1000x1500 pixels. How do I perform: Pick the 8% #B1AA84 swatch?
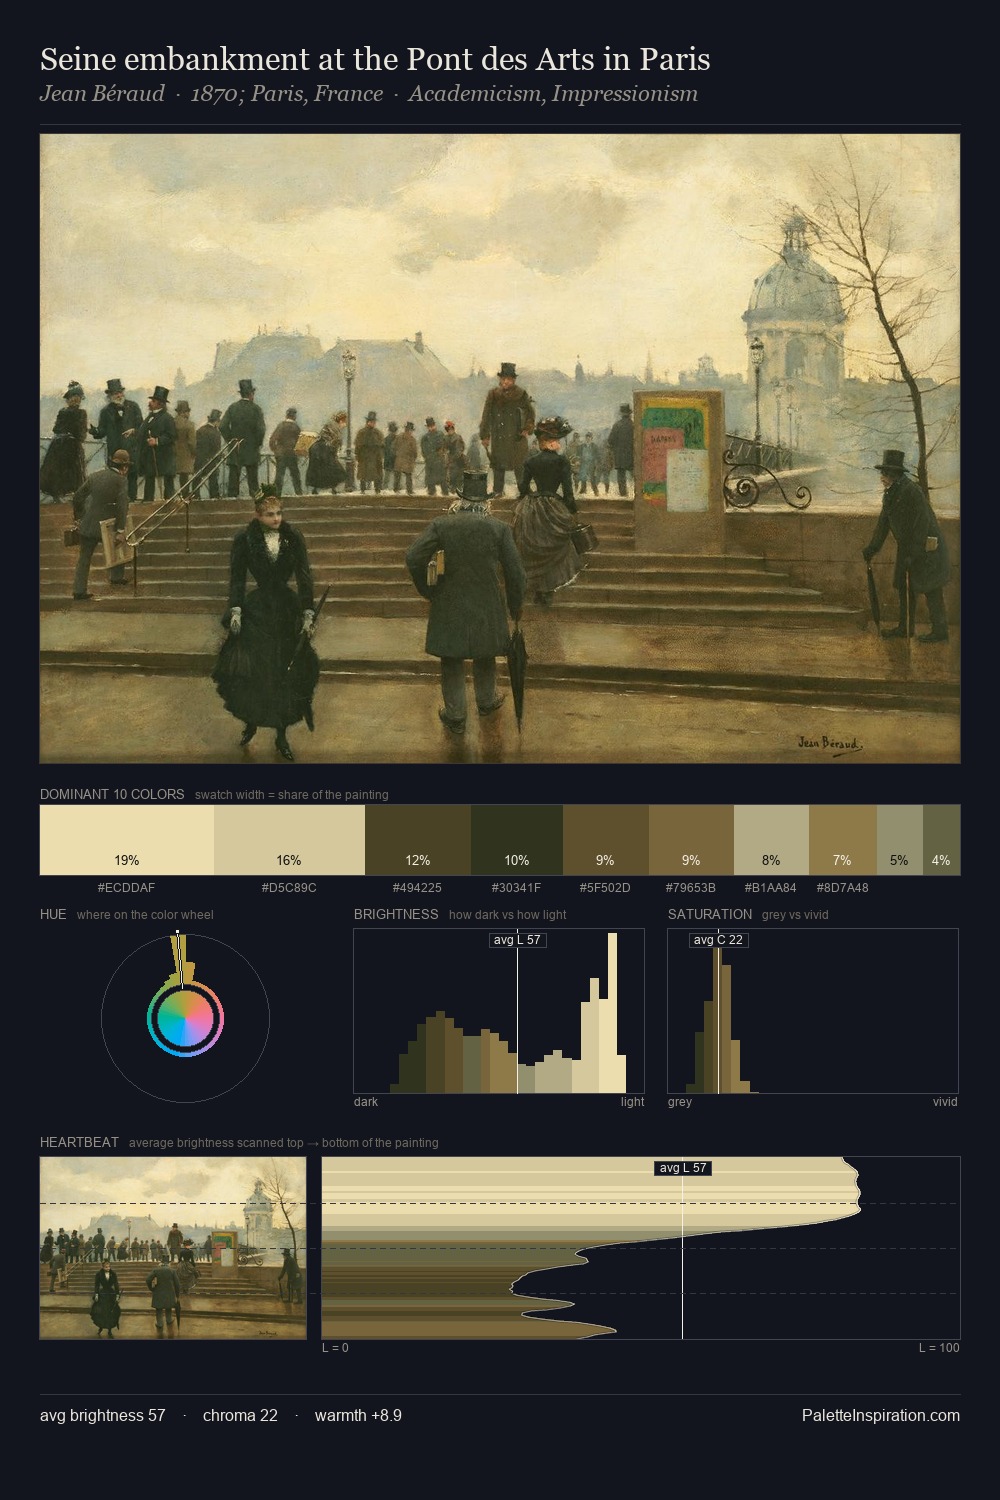click(x=771, y=840)
